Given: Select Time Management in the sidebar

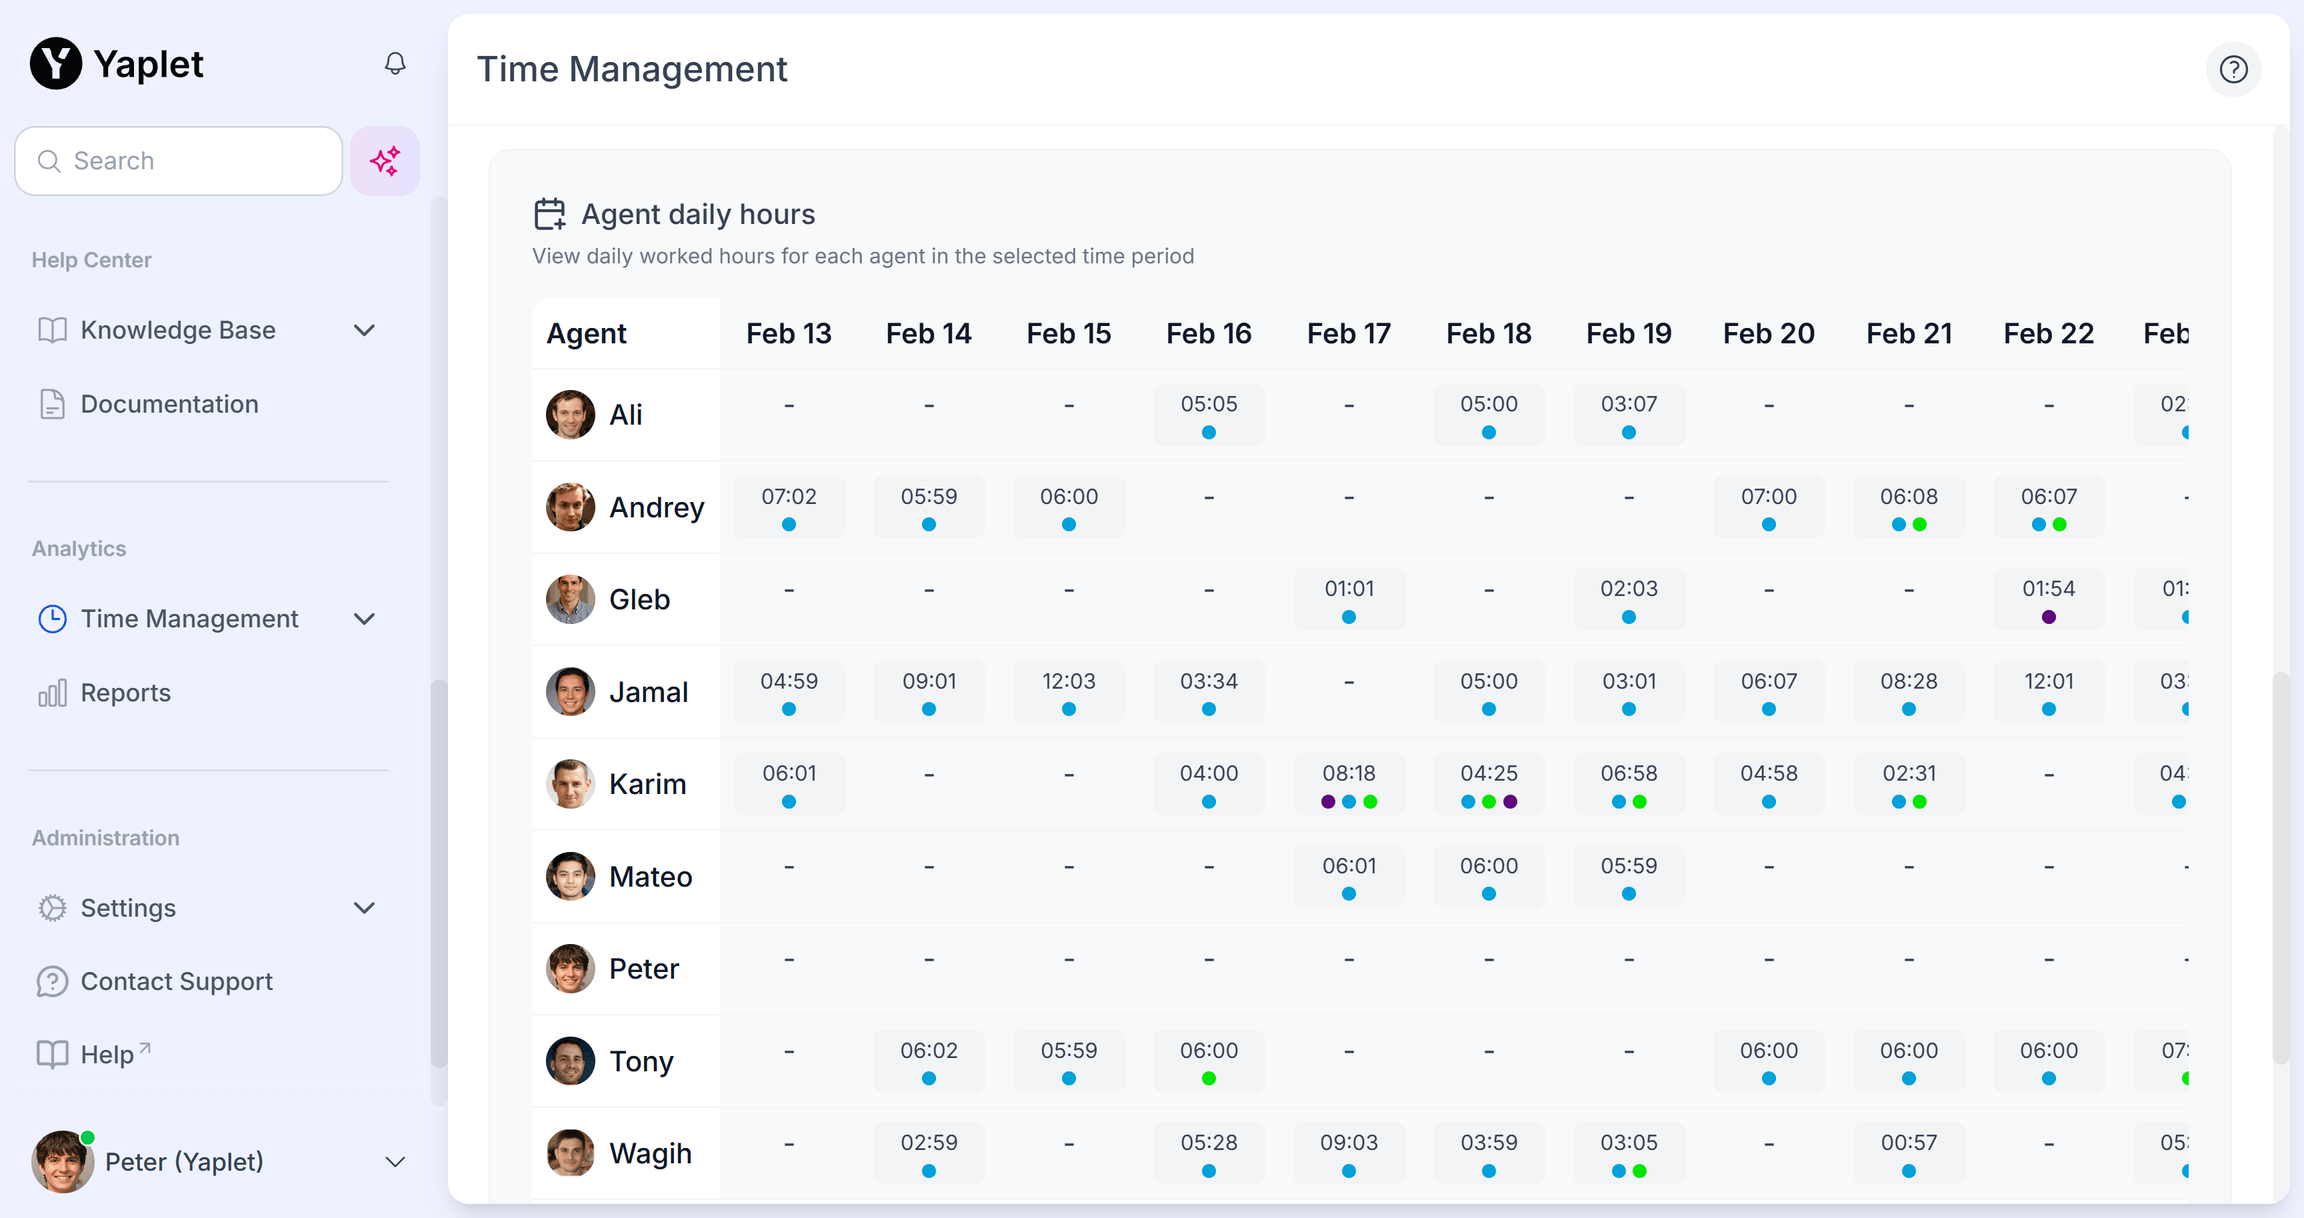Looking at the screenshot, I should 189,619.
